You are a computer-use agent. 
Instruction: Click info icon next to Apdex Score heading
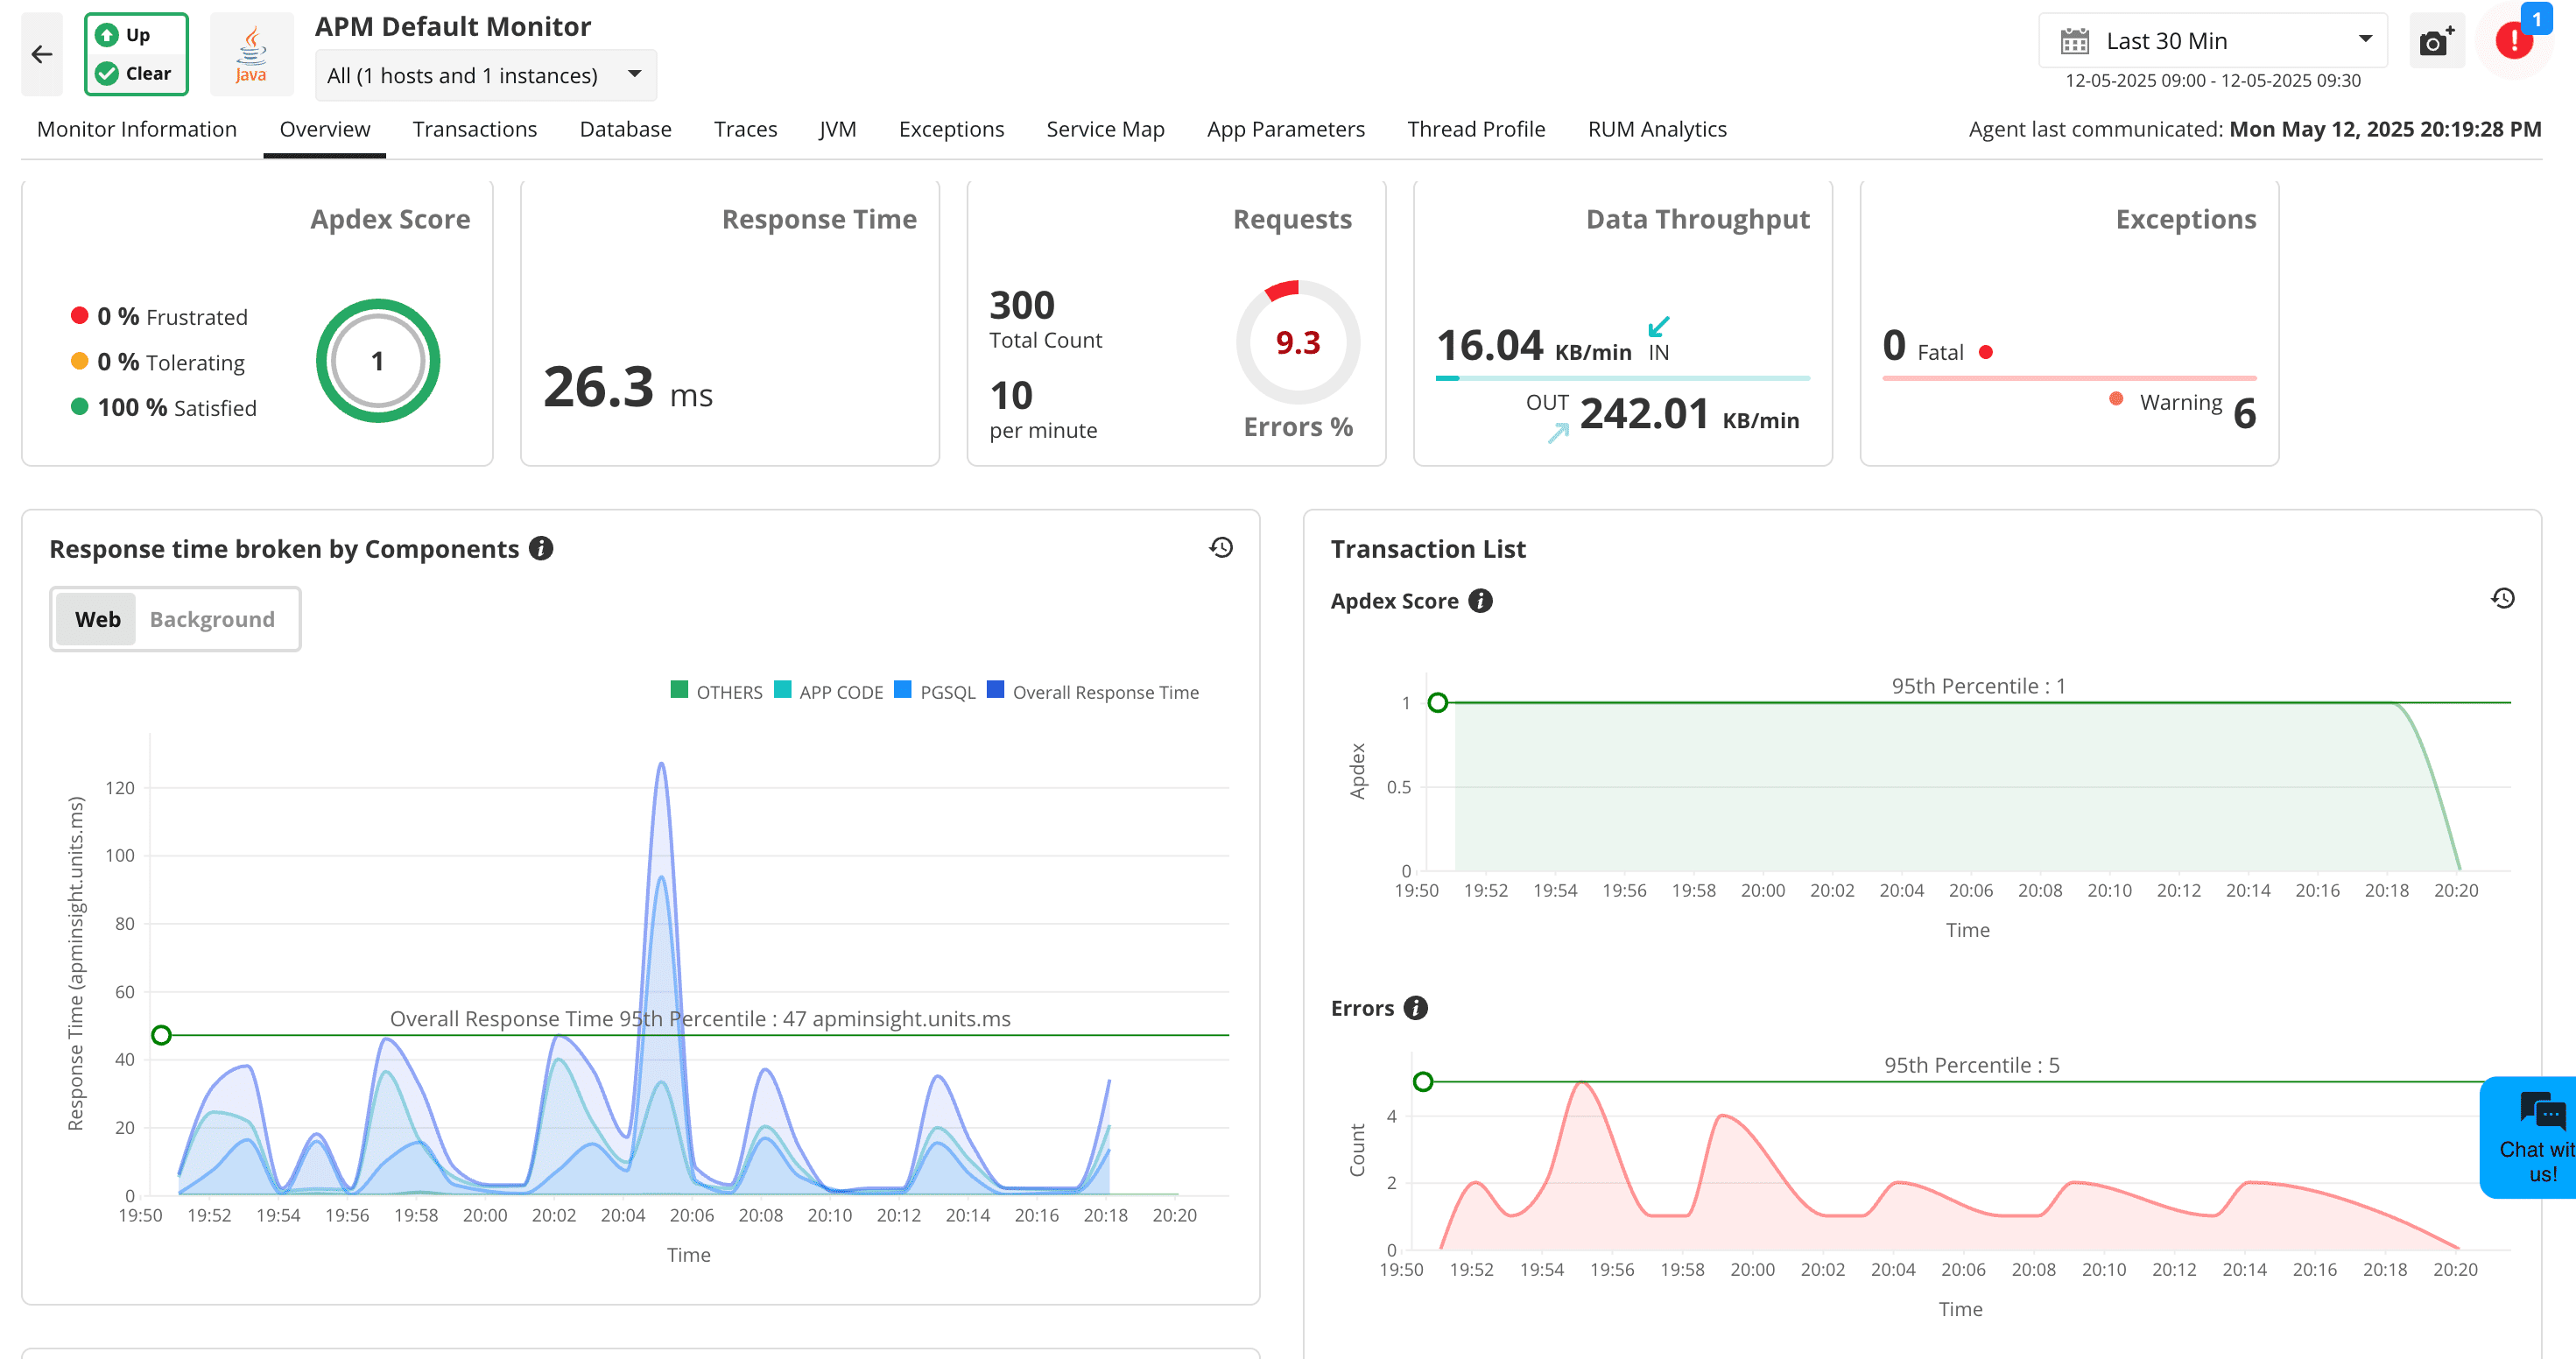pyautogui.click(x=1480, y=601)
